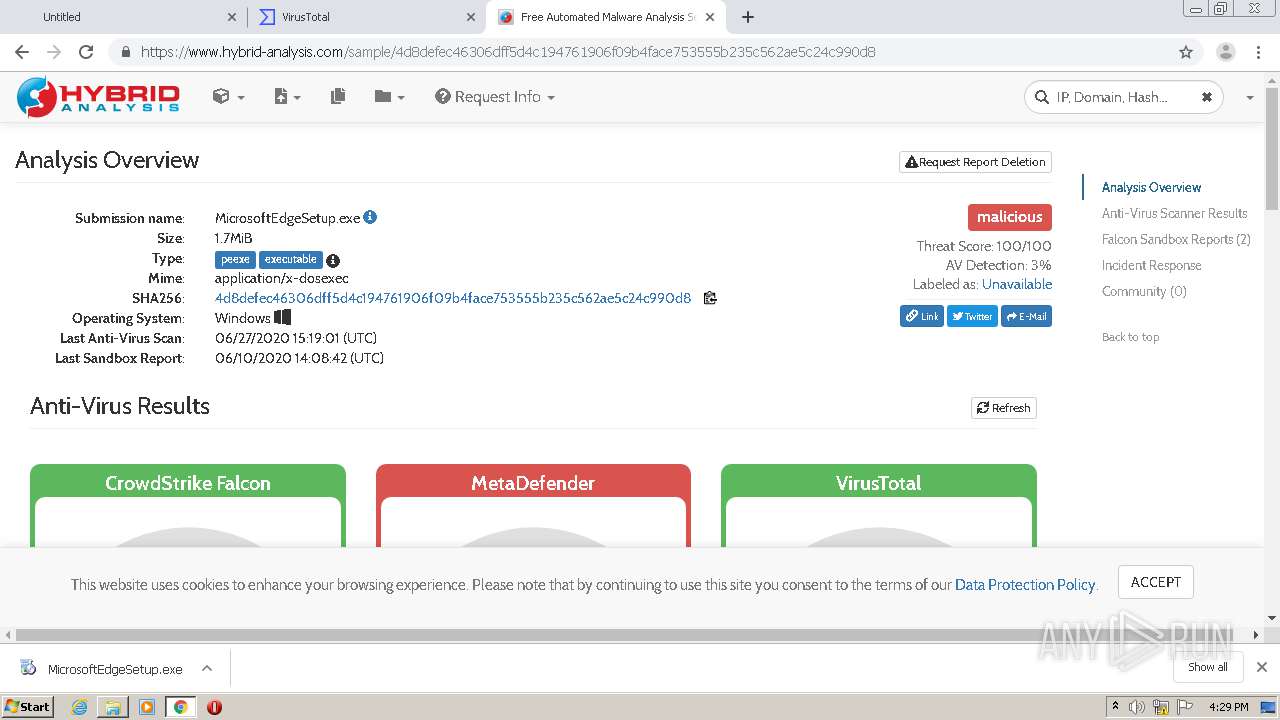Click the volume icon in system tray
Viewport: 1280px width, 720px height.
tap(1137, 707)
